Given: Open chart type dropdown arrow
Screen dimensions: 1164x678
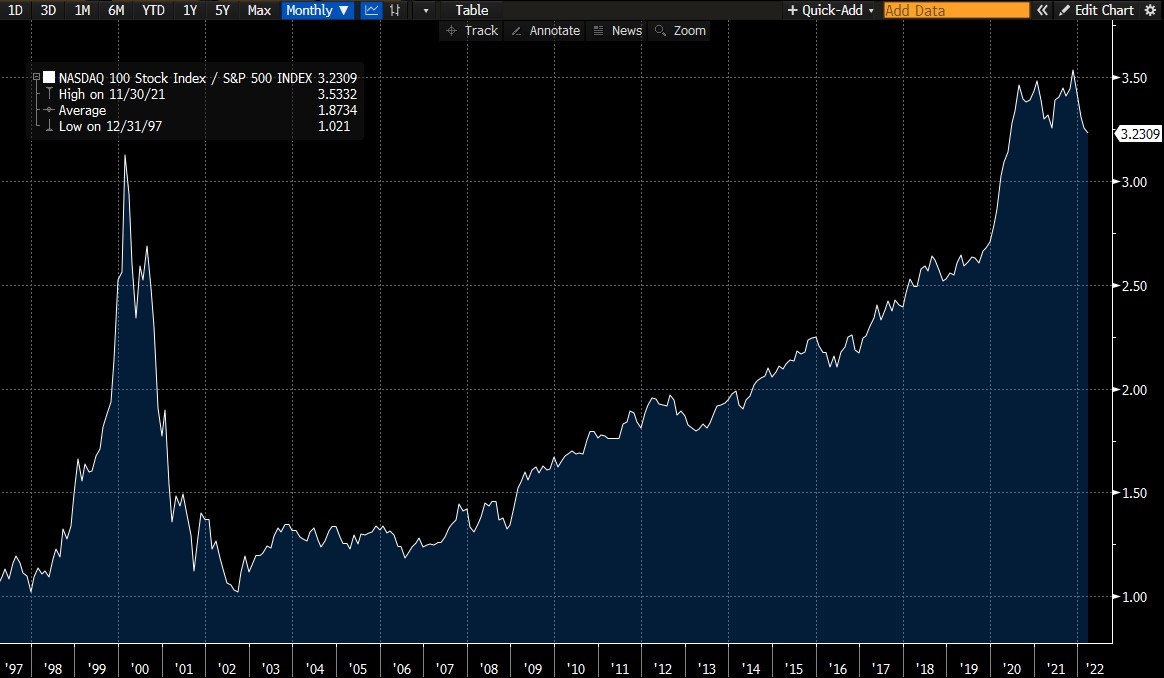Looking at the screenshot, I should (426, 10).
